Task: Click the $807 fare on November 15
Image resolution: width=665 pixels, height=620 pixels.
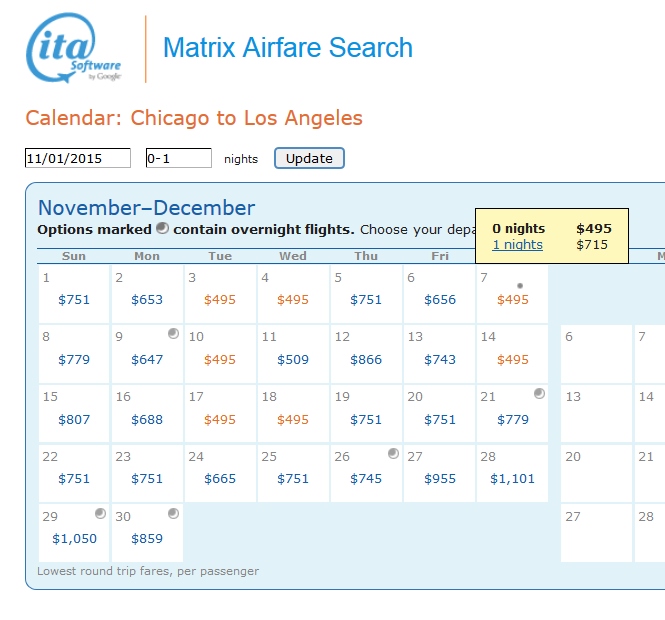Action: pos(74,419)
